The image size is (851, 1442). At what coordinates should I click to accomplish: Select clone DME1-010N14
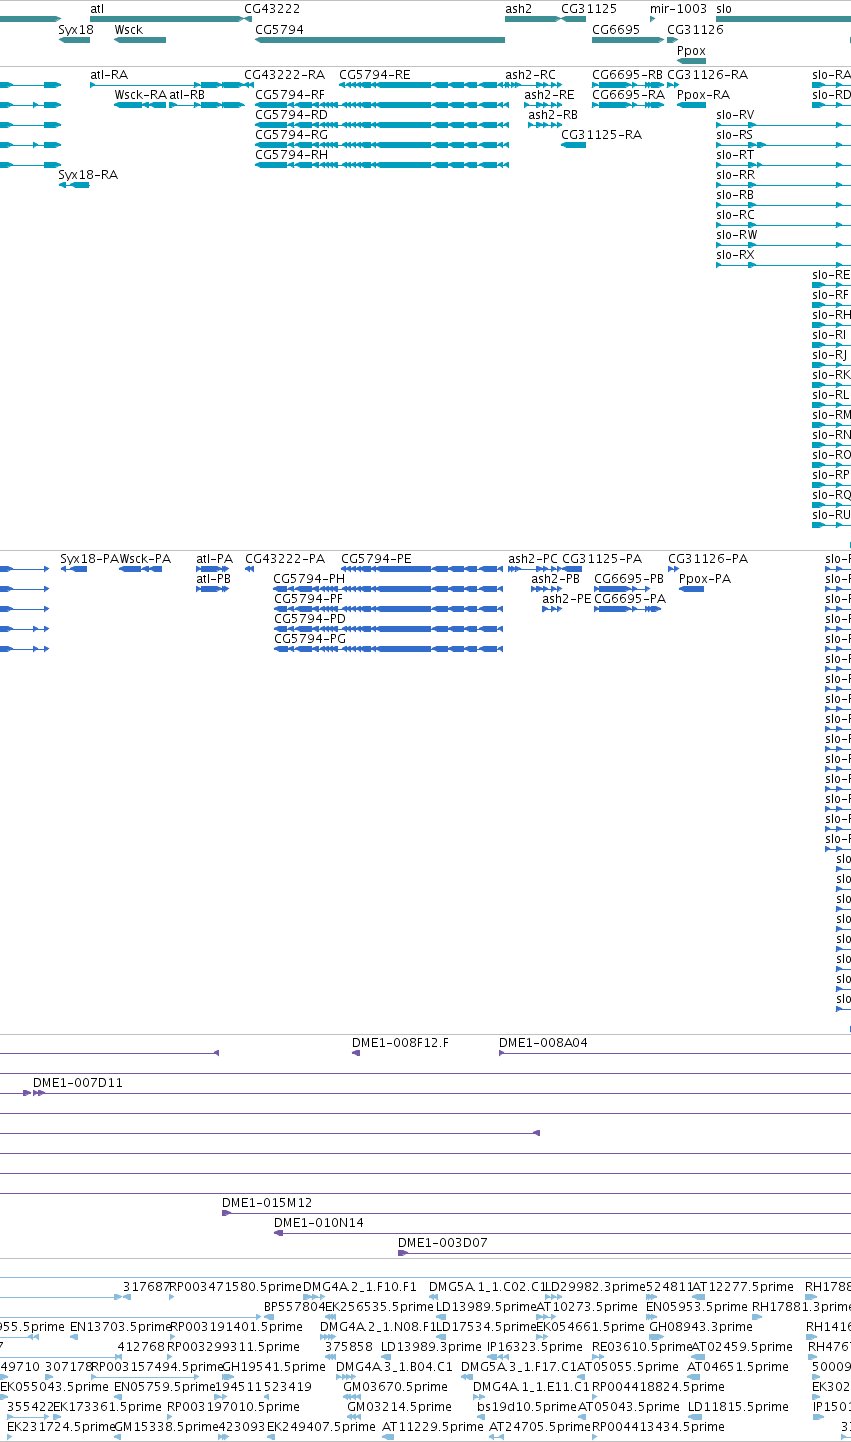(319, 1223)
